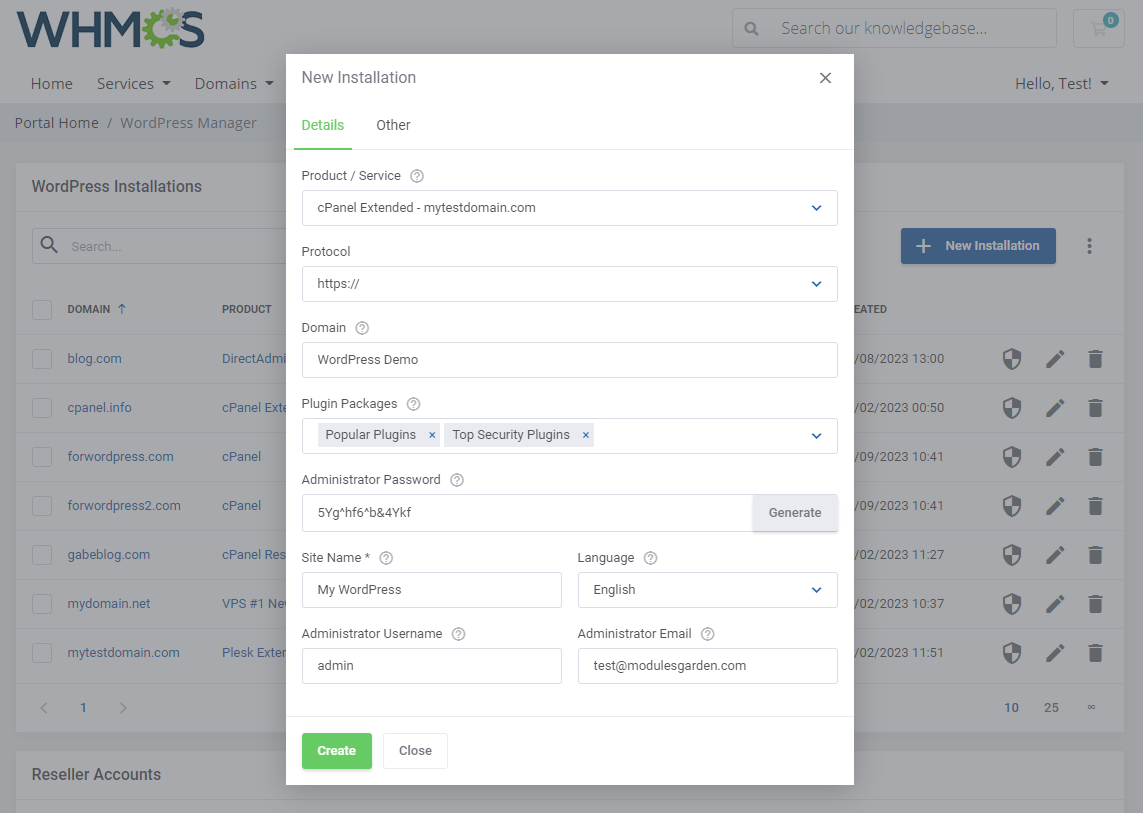The height and width of the screenshot is (813, 1143).
Task: Show 10 entries per page
Action: [1011, 708]
